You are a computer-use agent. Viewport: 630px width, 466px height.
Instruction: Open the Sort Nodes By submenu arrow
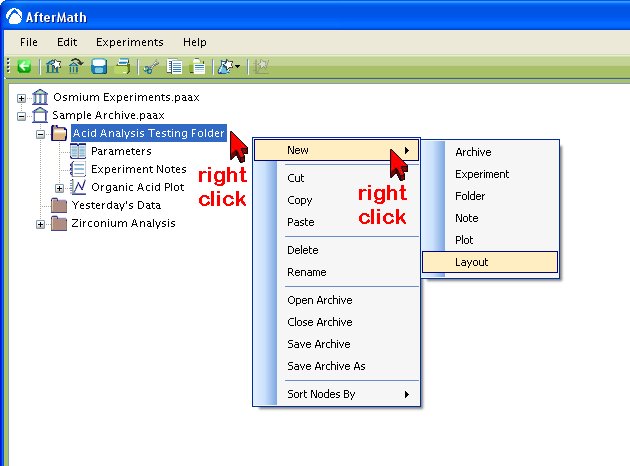click(407, 394)
